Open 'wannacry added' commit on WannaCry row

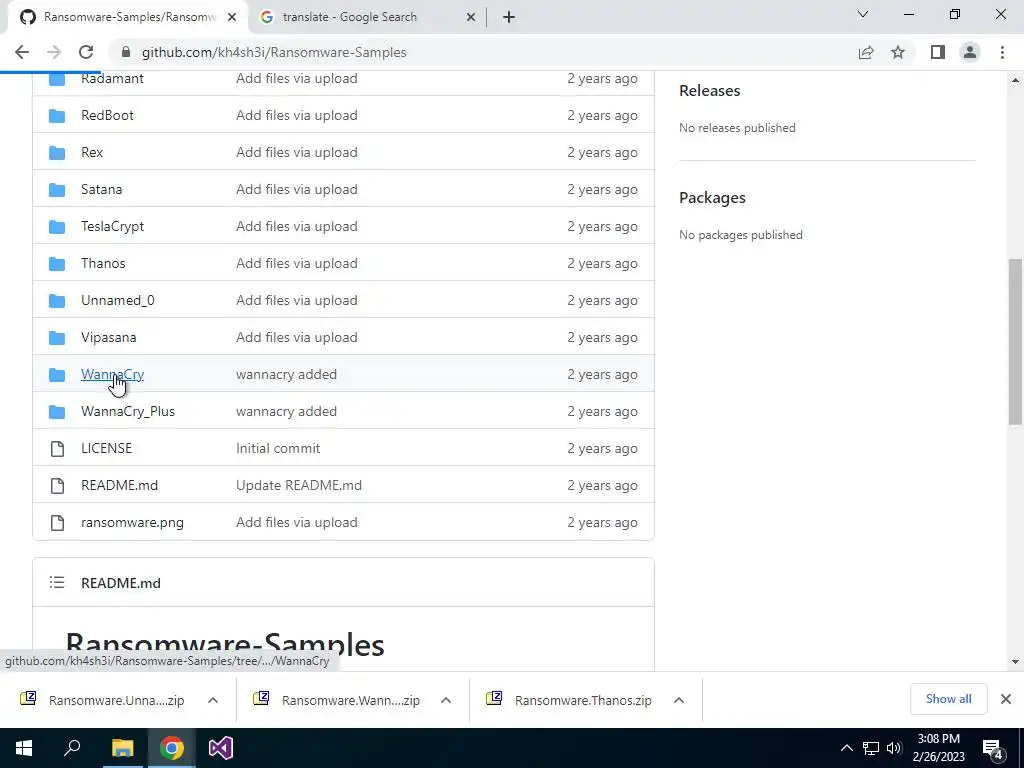pos(287,374)
